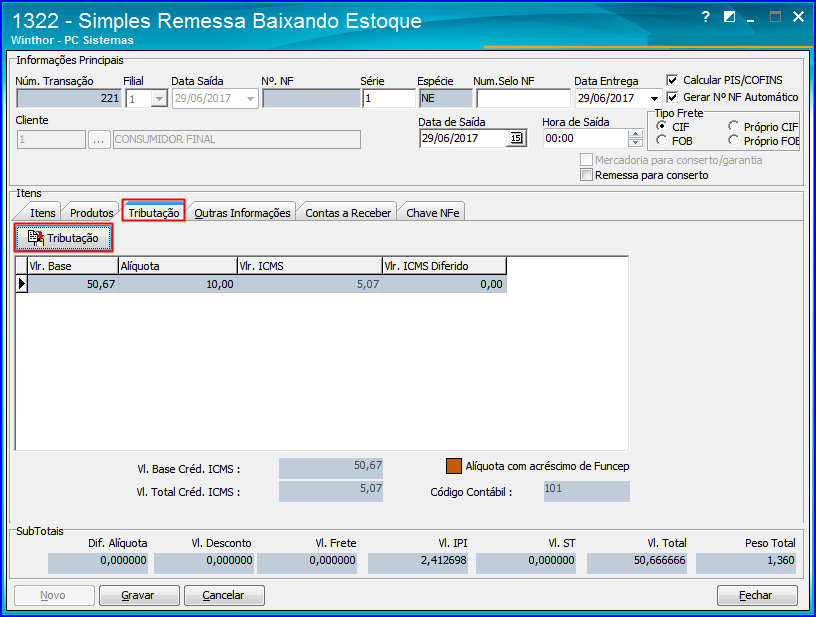Open client lookup ellipsis button
Image resolution: width=816 pixels, height=617 pixels.
tap(99, 139)
